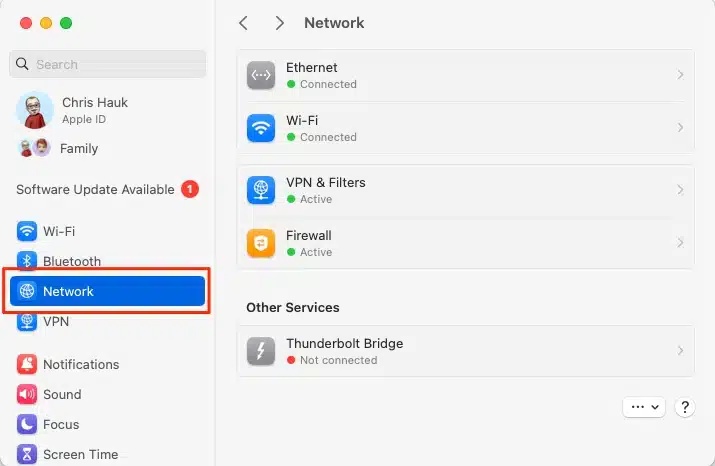The image size is (715, 466).
Task: Click the Notifications bell icon in sidebar
Action: pos(27,364)
